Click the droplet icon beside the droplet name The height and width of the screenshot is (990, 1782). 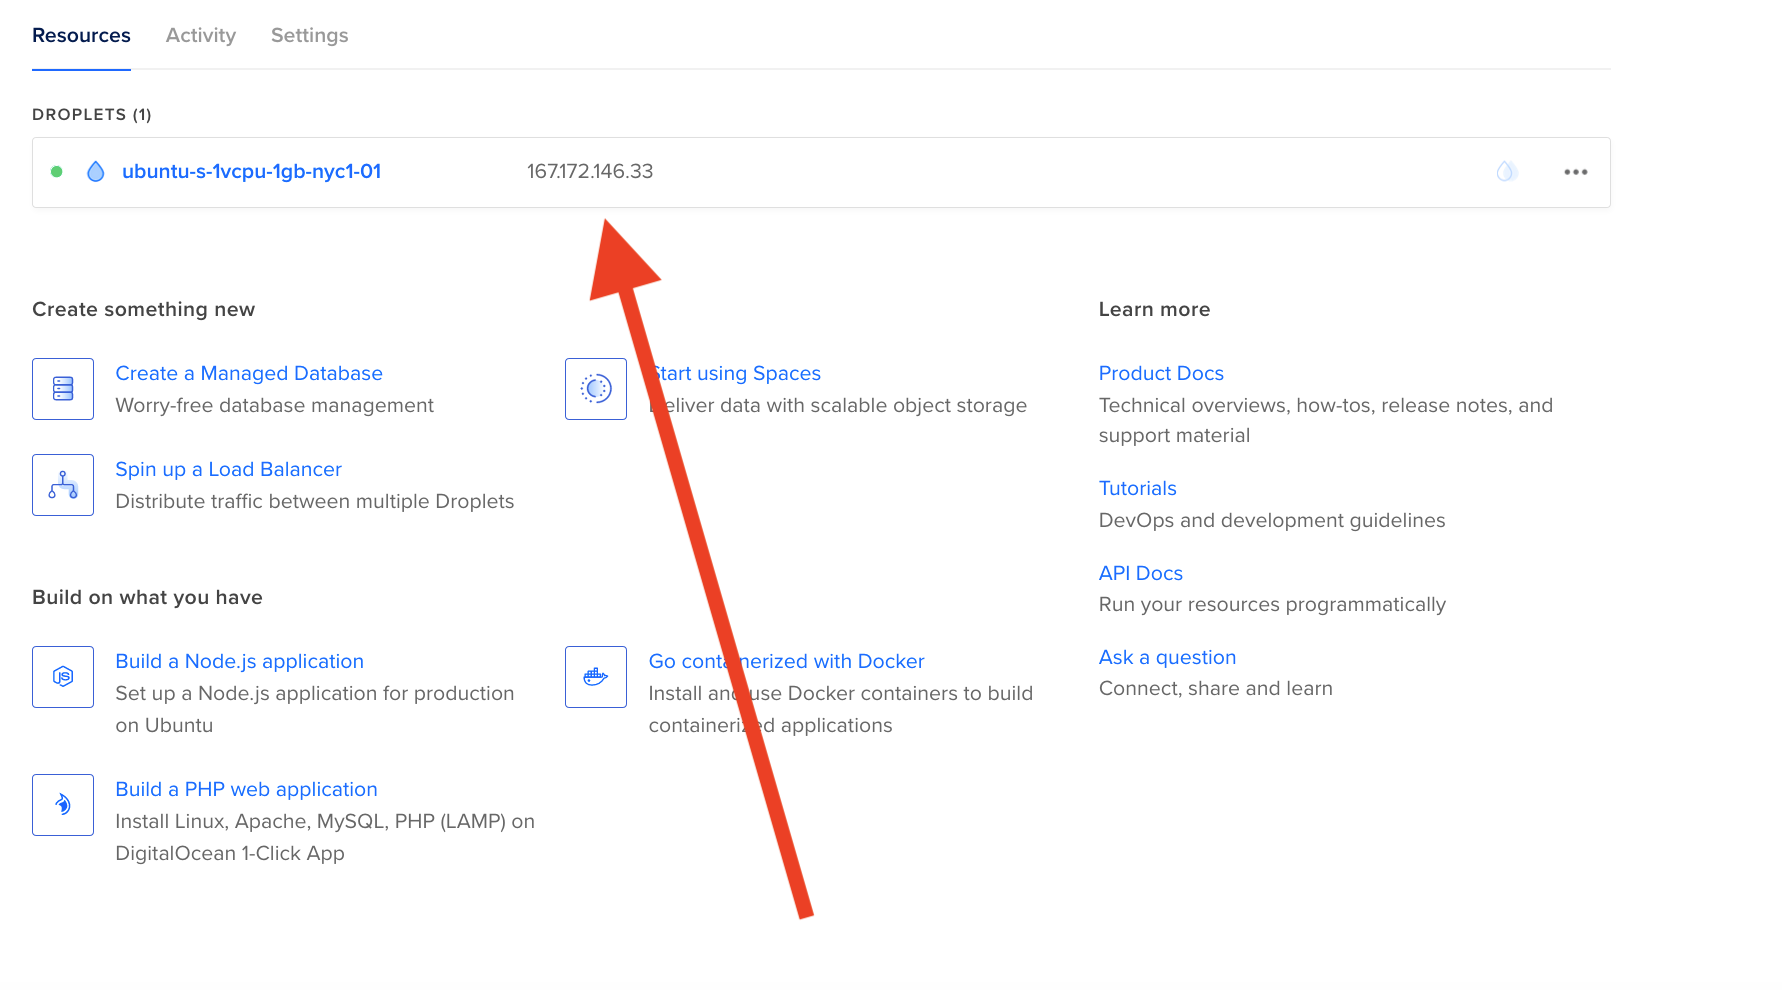[95, 171]
